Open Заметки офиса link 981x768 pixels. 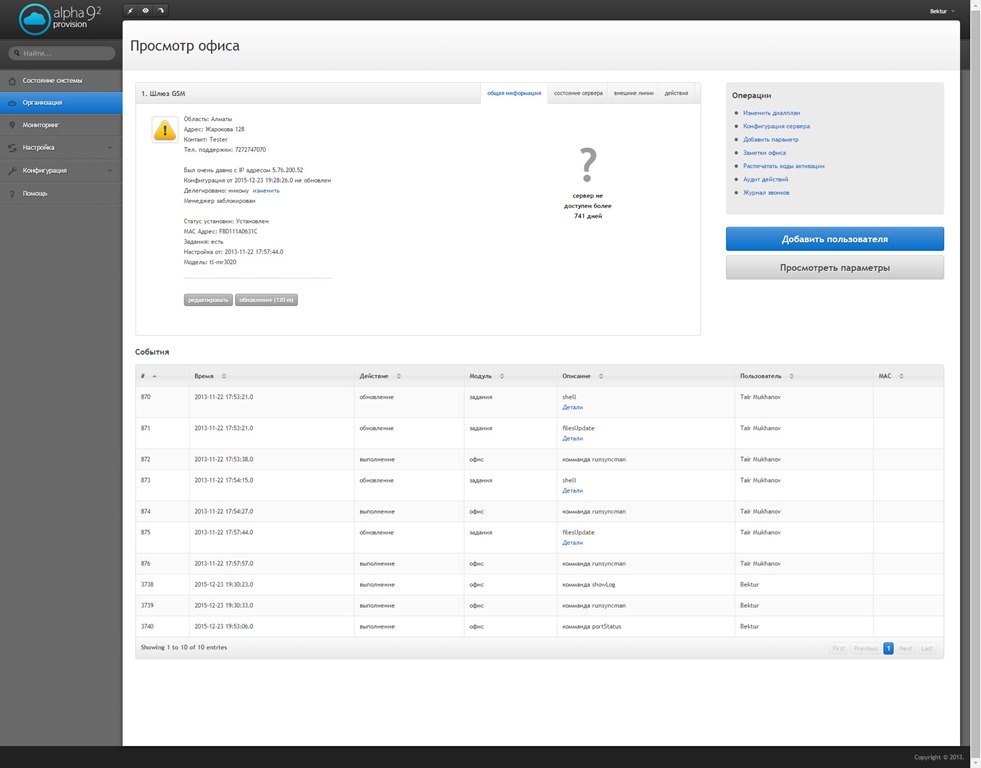764,153
